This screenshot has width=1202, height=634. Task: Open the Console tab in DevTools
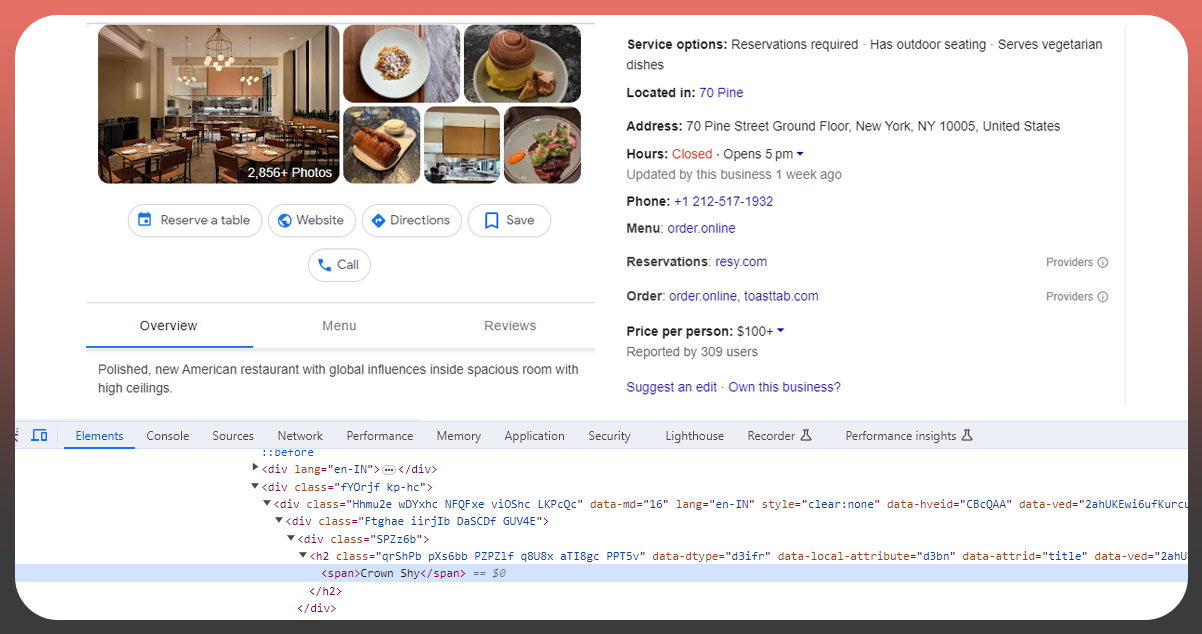point(167,436)
